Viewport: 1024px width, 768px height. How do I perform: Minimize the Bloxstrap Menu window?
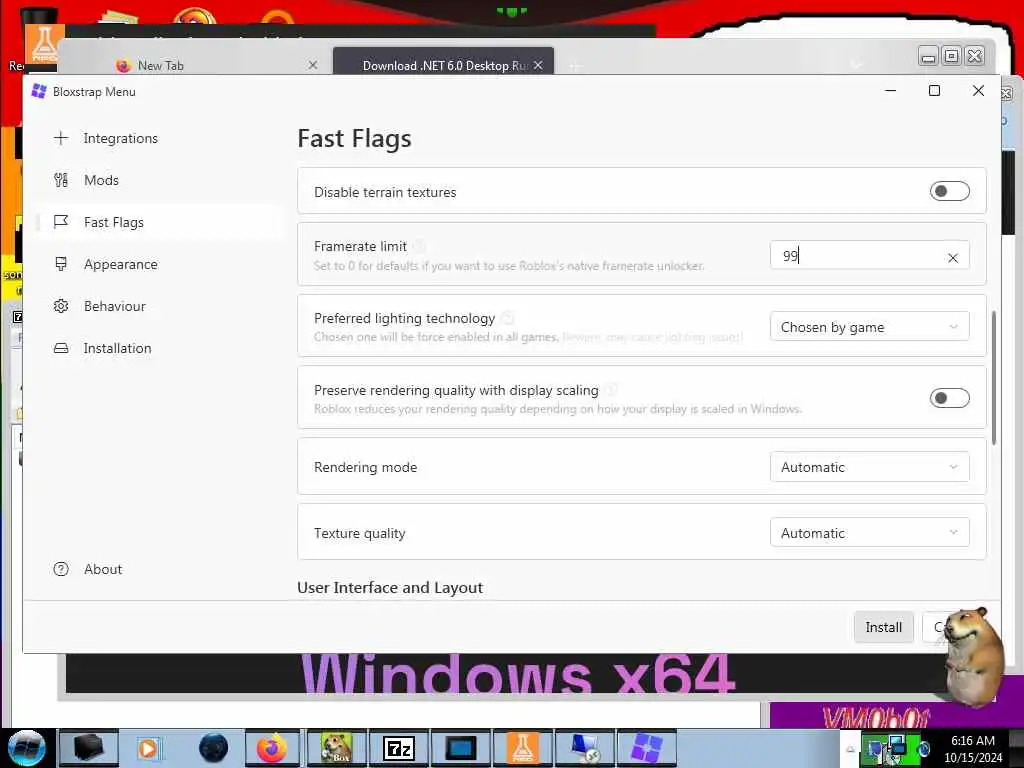click(x=891, y=91)
